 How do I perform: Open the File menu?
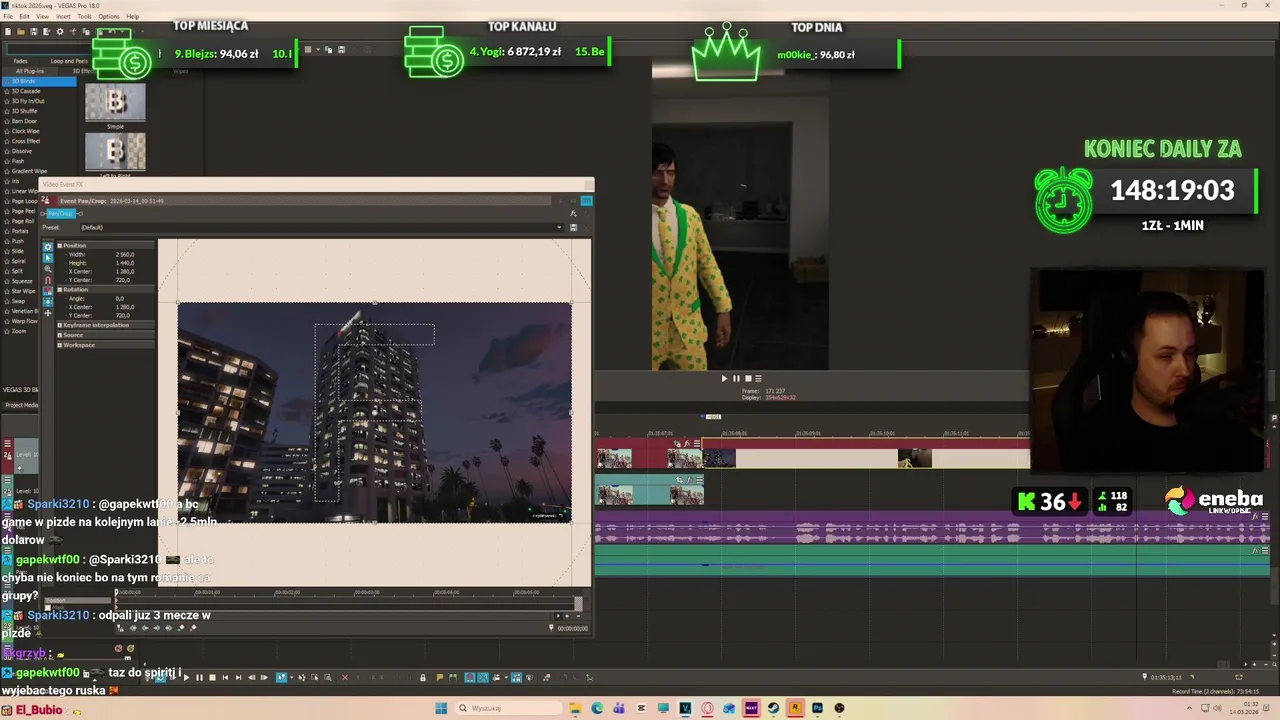pos(8,16)
